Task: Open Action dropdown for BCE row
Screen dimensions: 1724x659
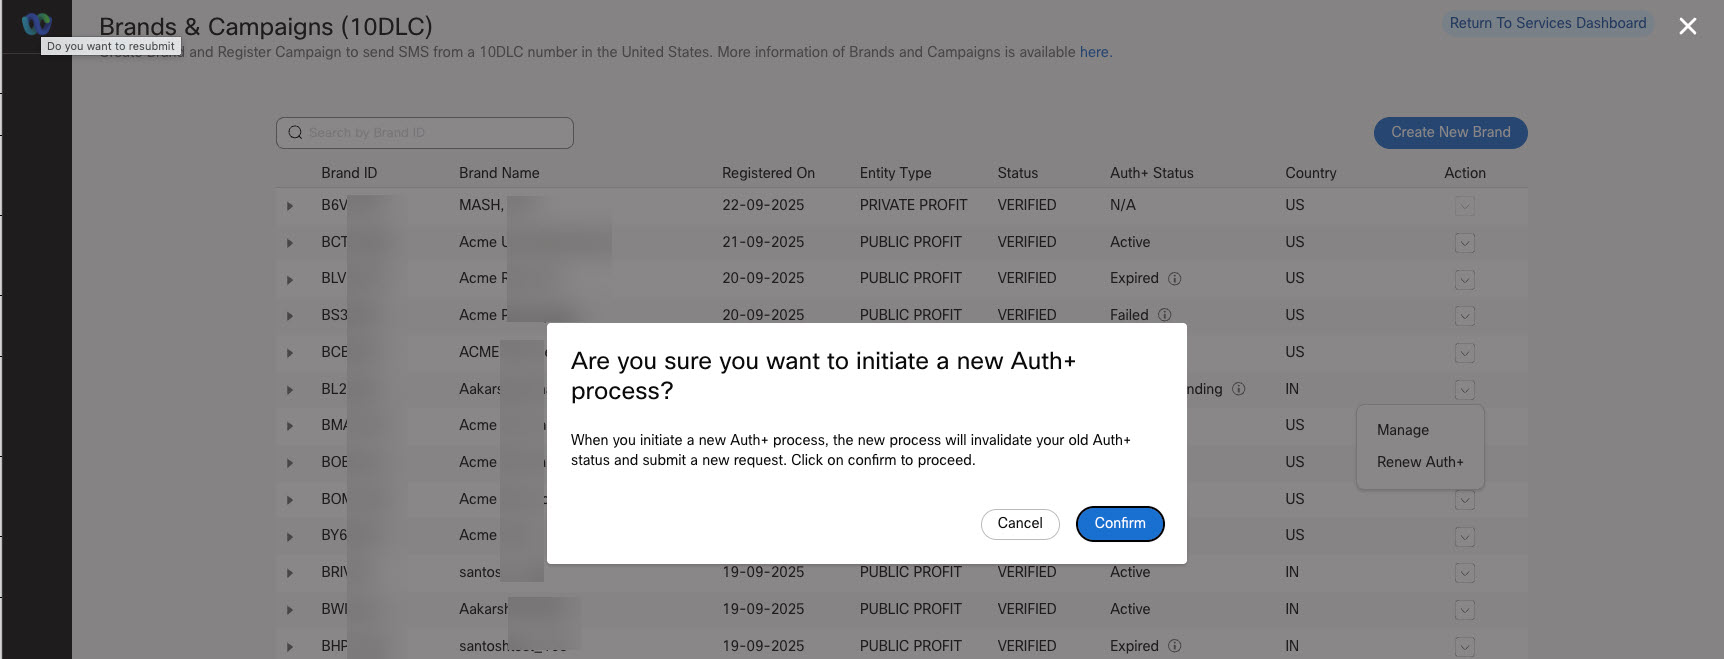Action: click(1465, 353)
